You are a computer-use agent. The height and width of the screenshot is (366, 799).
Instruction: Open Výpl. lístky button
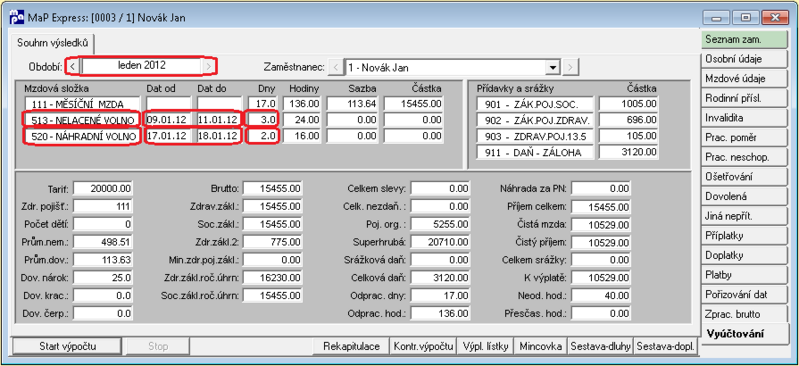click(486, 347)
